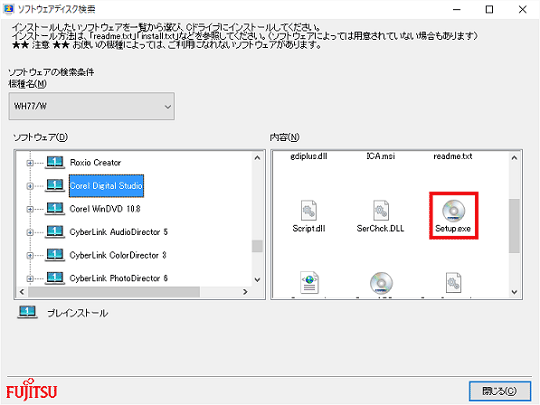The height and width of the screenshot is (405, 540).
Task: Select the Corel Digital Studio entry
Action: [106, 186]
